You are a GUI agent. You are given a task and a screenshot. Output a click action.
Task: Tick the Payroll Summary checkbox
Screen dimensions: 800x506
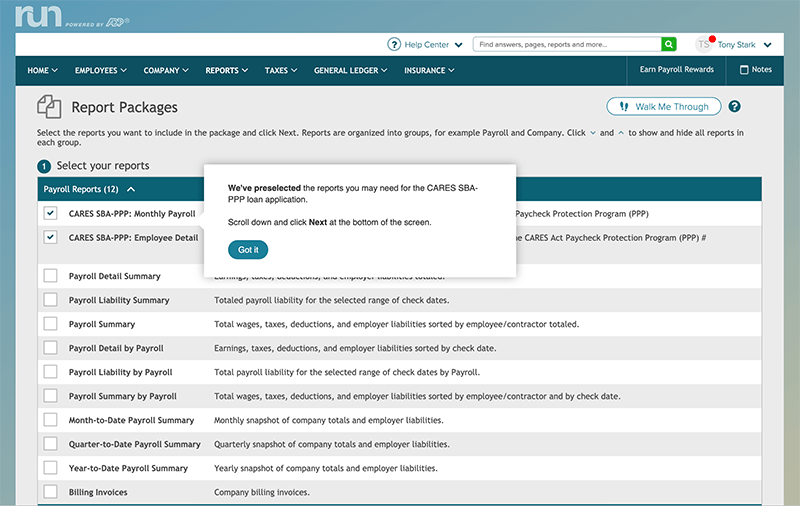coord(50,323)
